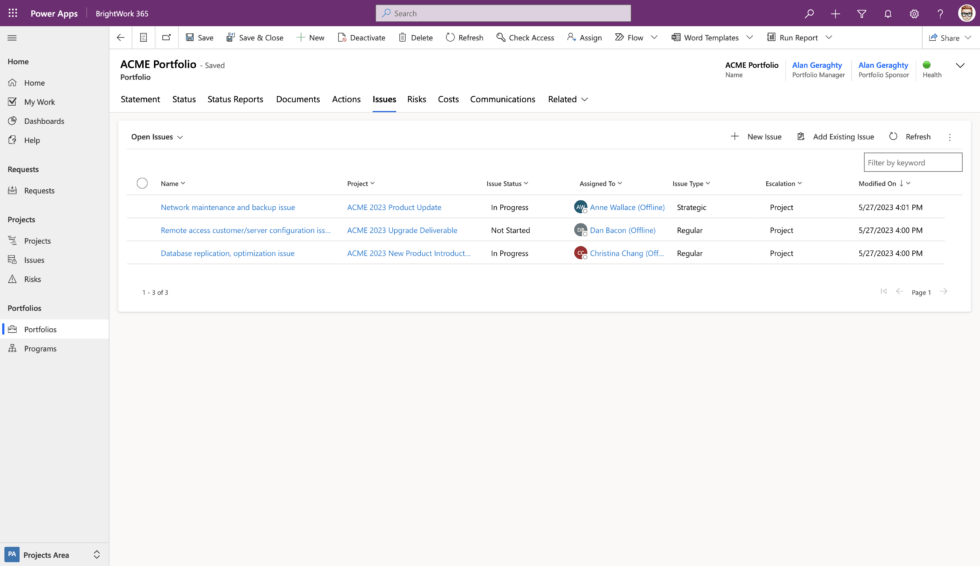Click Refresh in the top command bar

coord(464,38)
